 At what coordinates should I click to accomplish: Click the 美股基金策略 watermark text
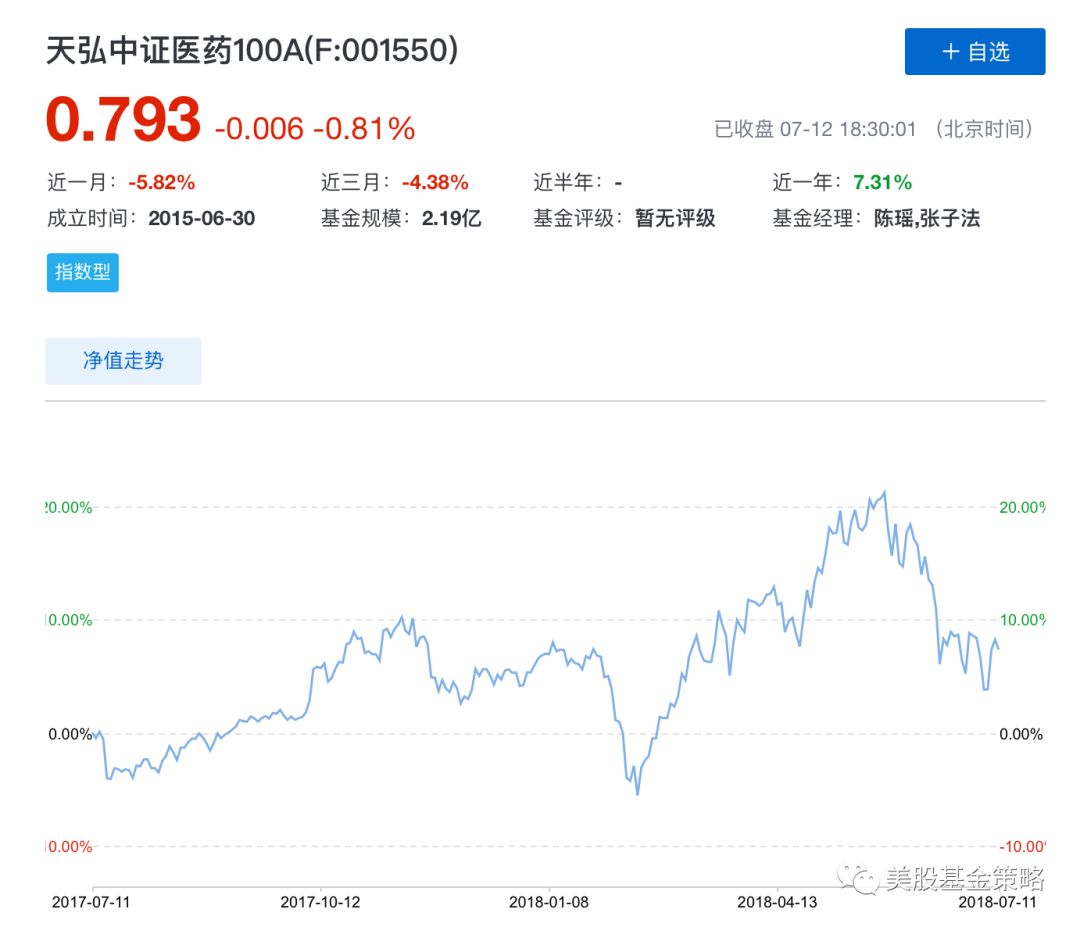tap(965, 879)
